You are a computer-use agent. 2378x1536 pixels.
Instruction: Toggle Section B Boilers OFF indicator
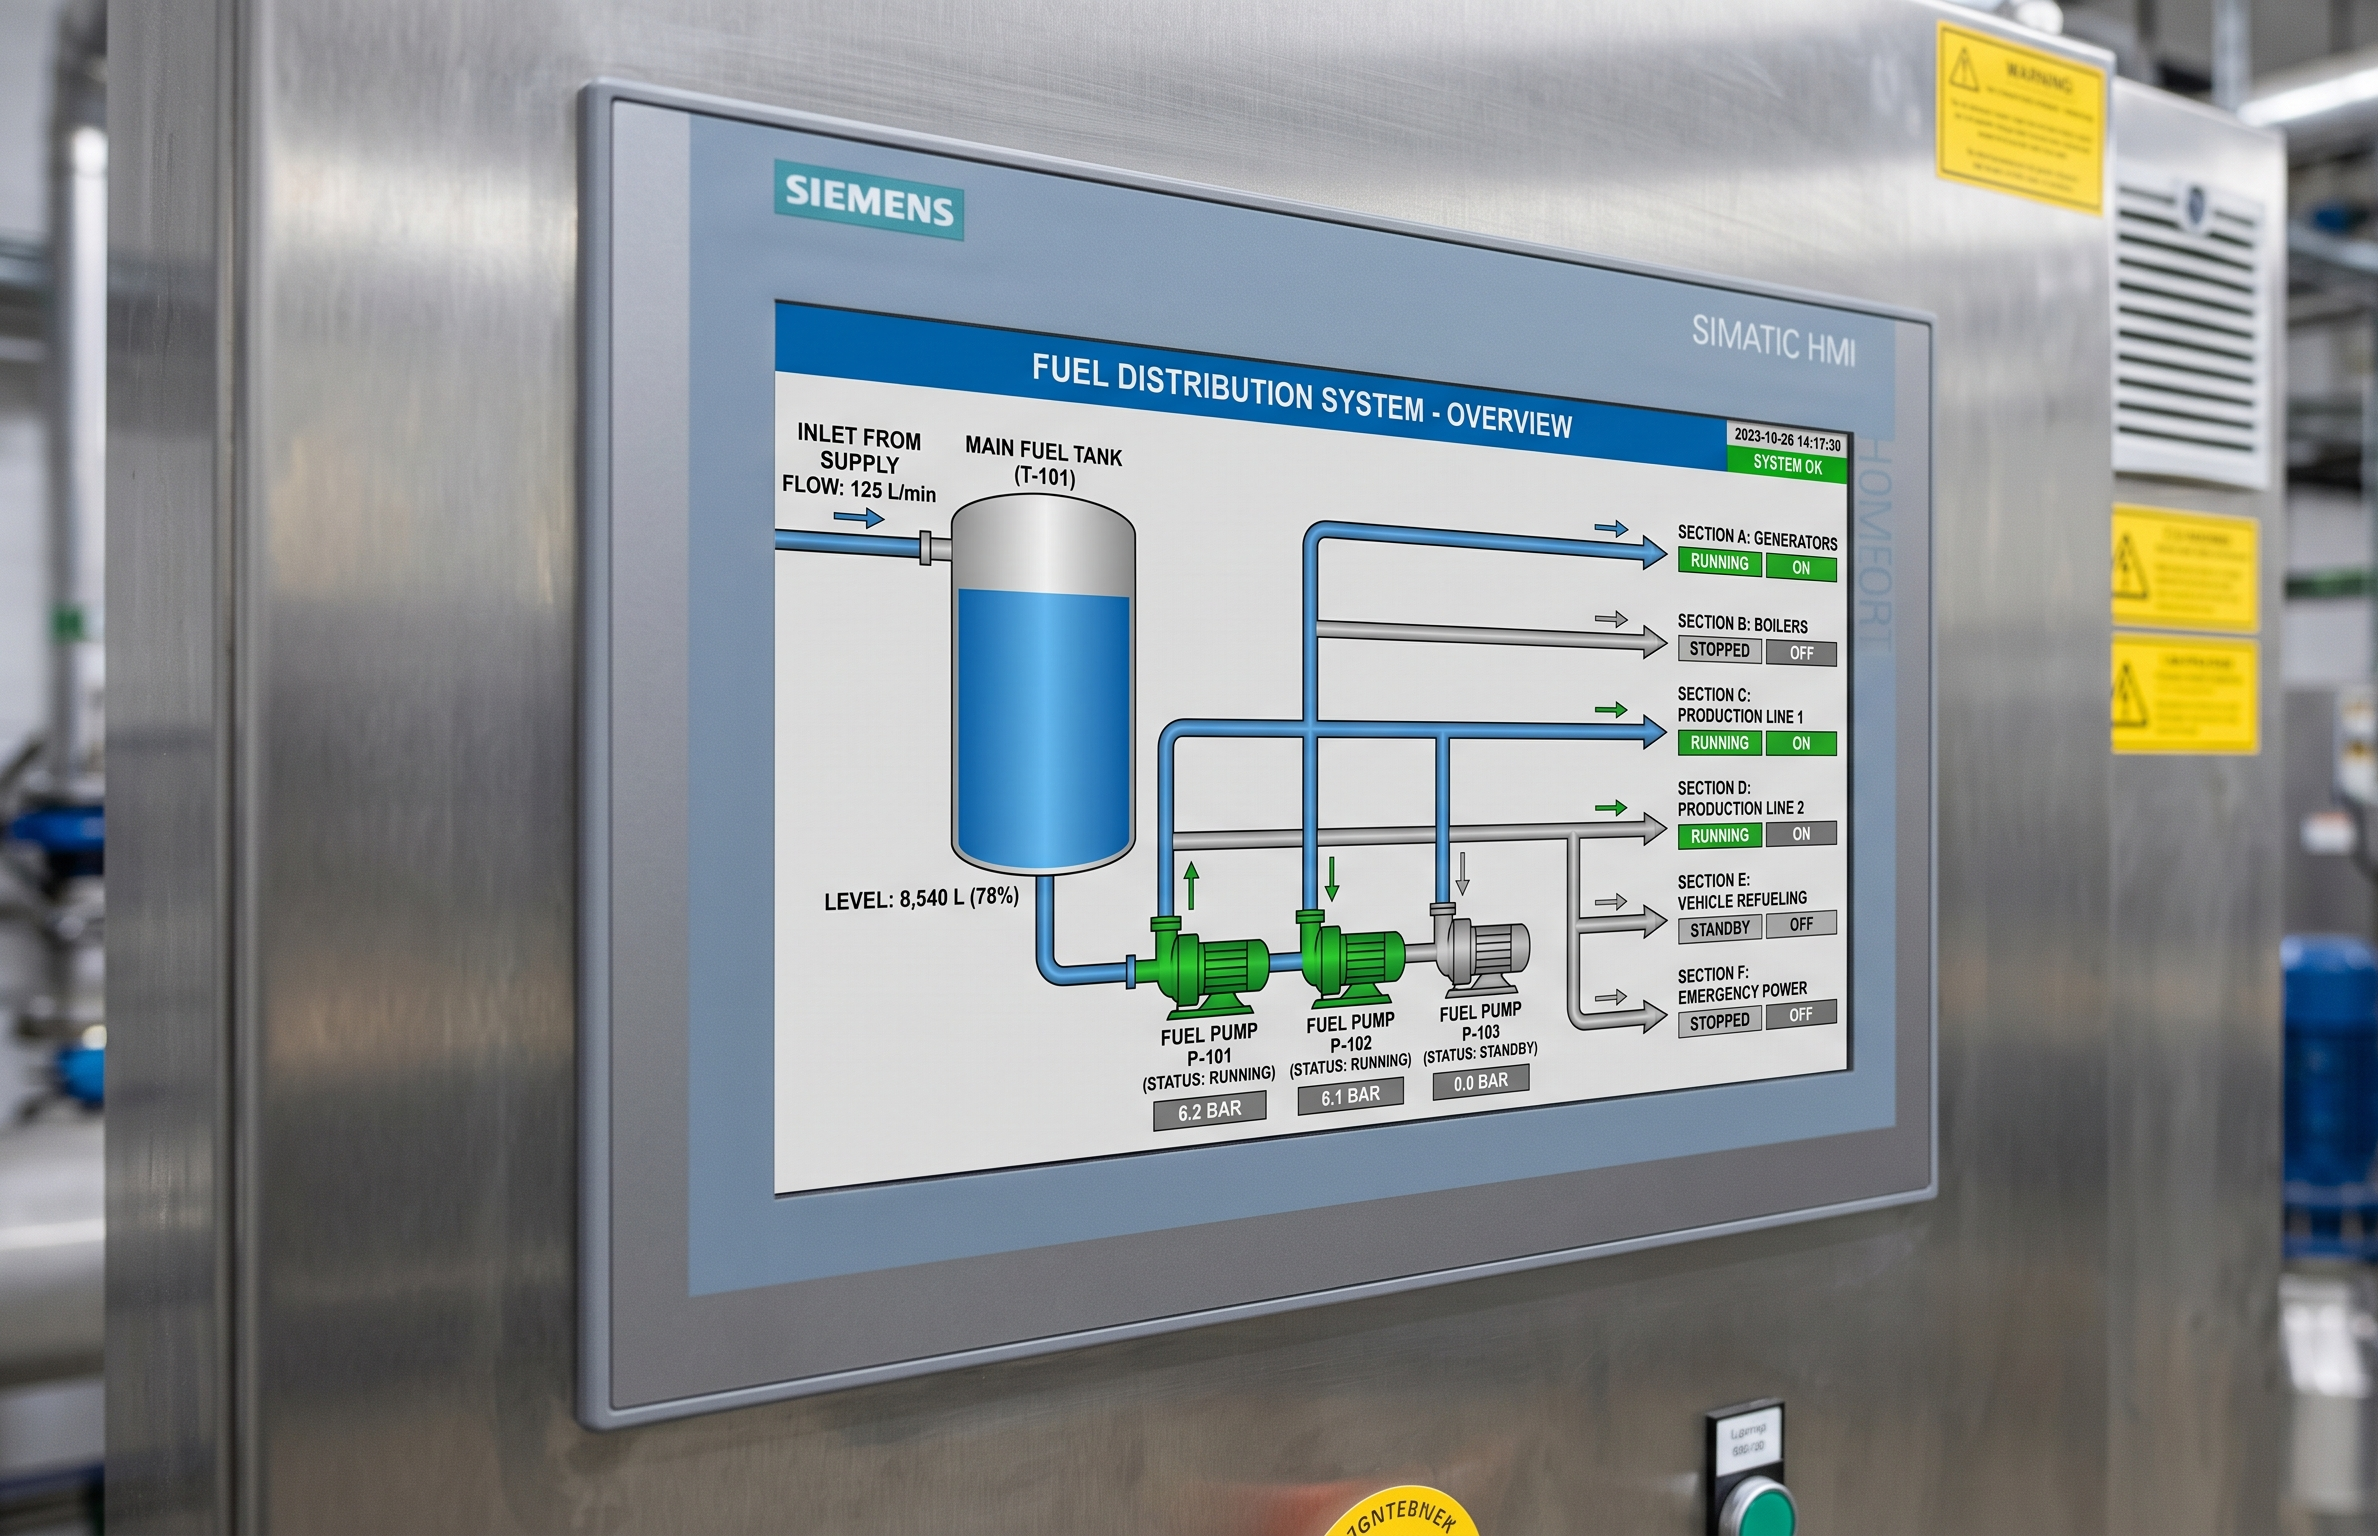click(x=1801, y=653)
